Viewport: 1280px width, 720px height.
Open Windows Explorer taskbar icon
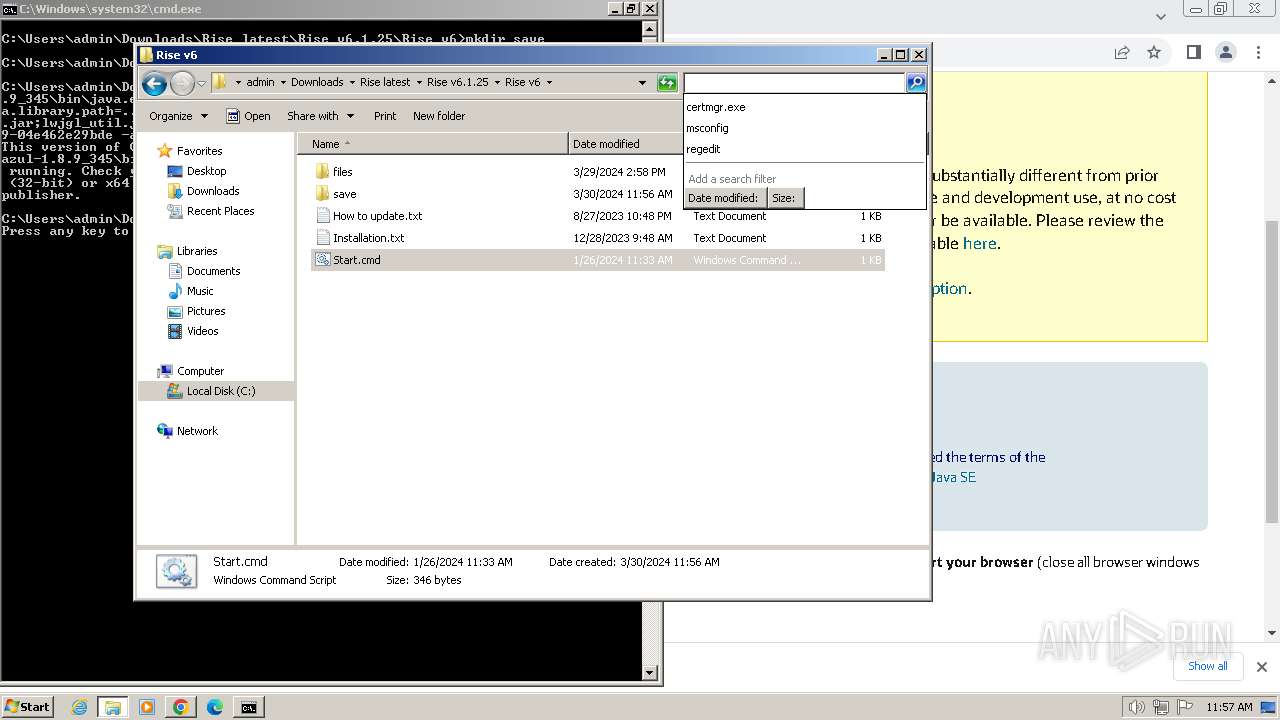(112, 707)
